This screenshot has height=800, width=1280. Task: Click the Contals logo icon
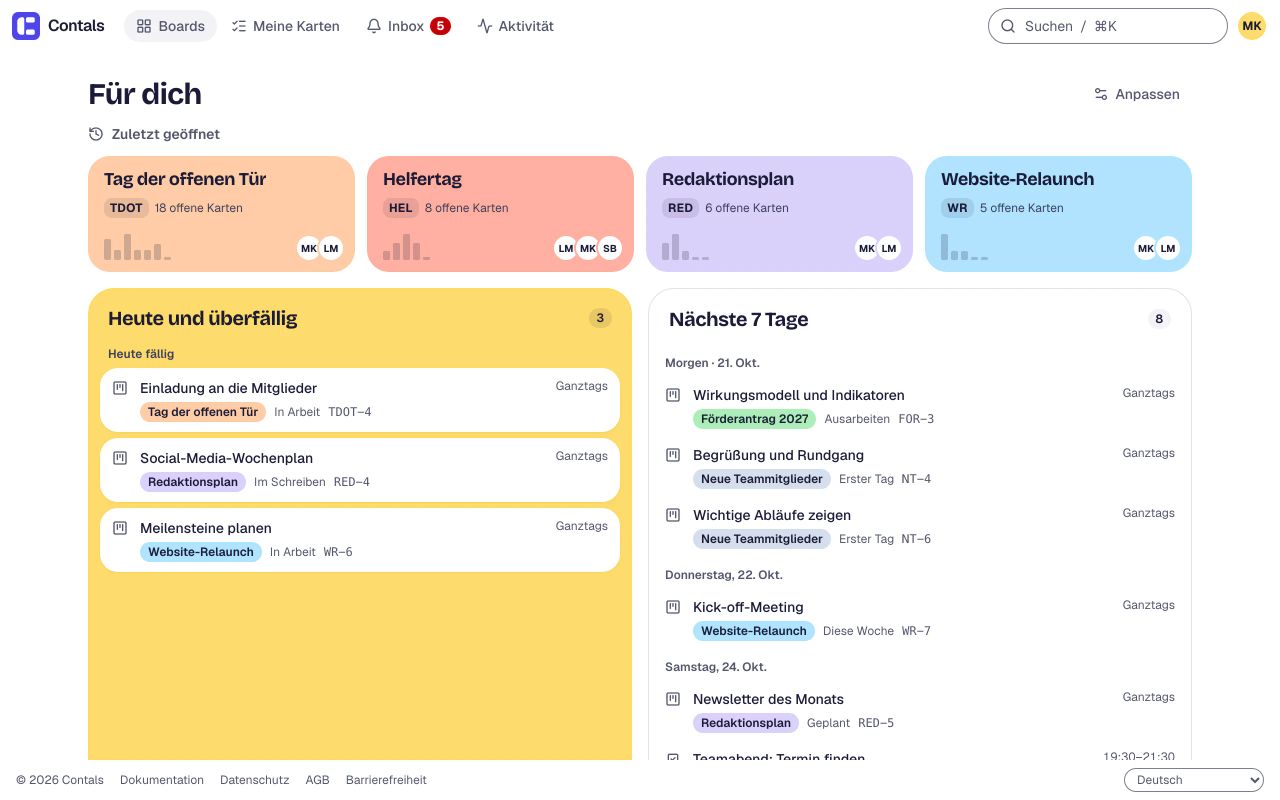(26, 26)
